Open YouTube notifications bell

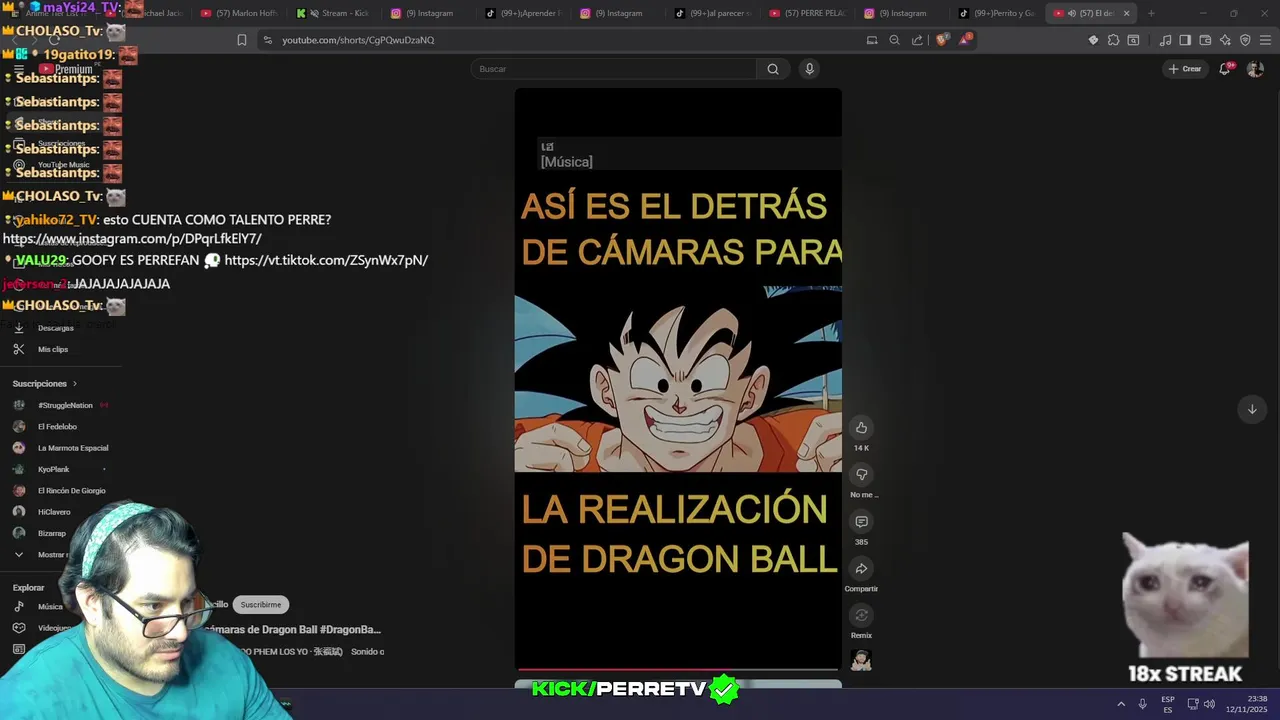pos(1225,69)
